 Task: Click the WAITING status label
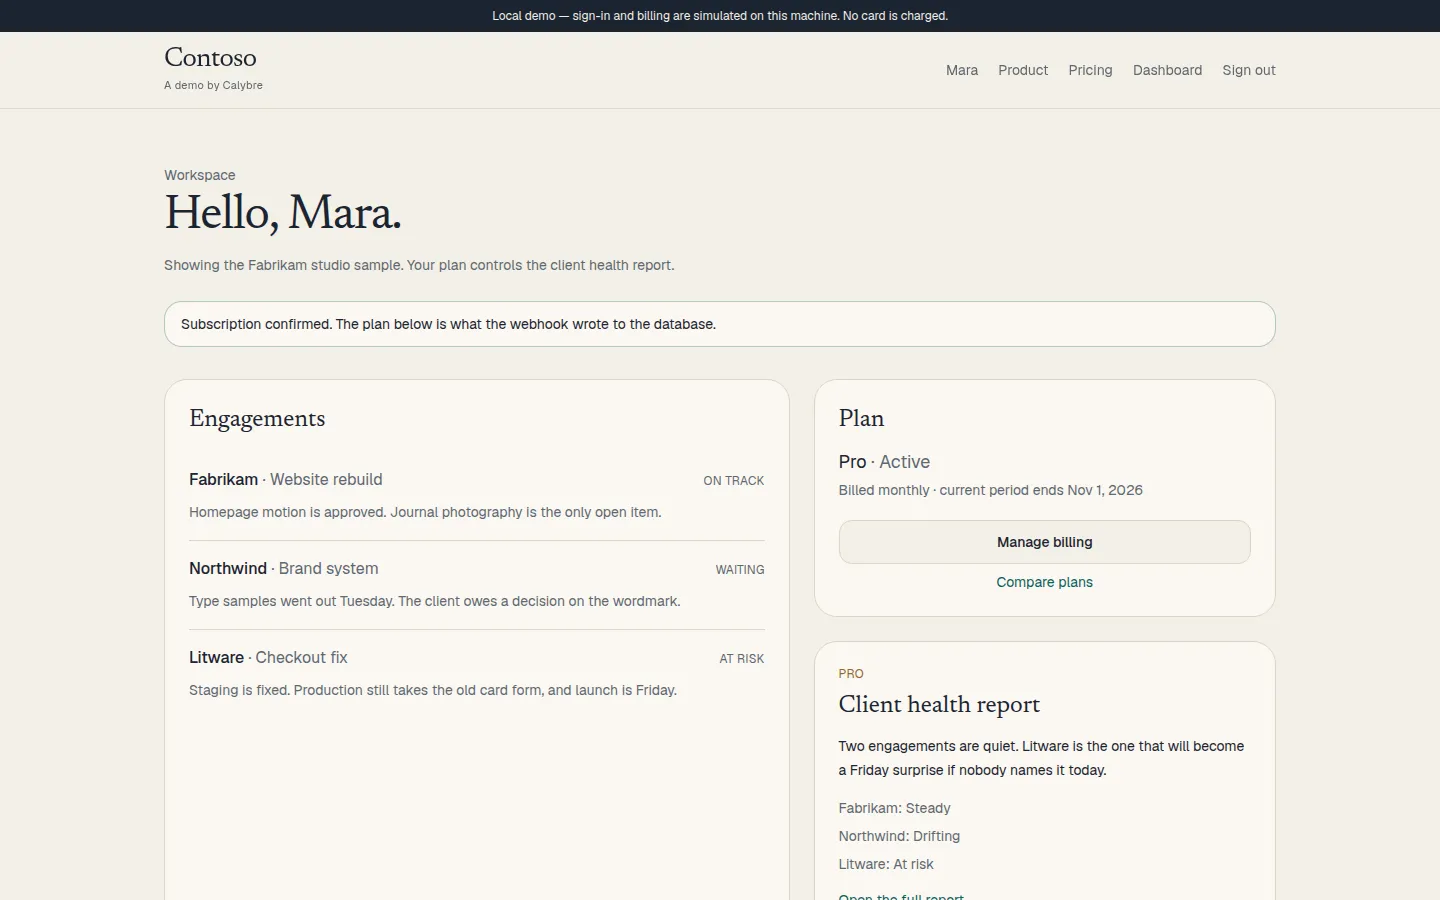(x=740, y=570)
